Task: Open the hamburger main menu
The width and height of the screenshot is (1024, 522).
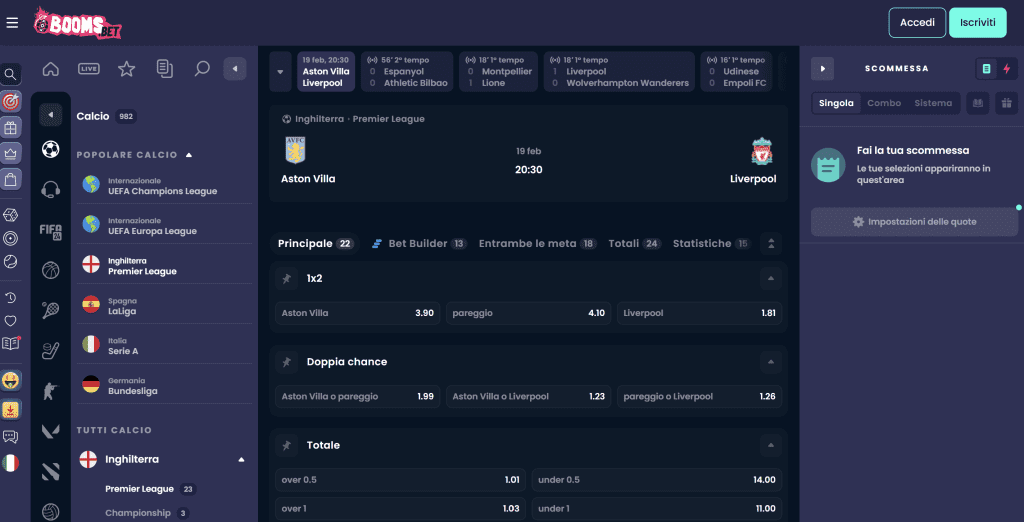Action: coord(12,23)
